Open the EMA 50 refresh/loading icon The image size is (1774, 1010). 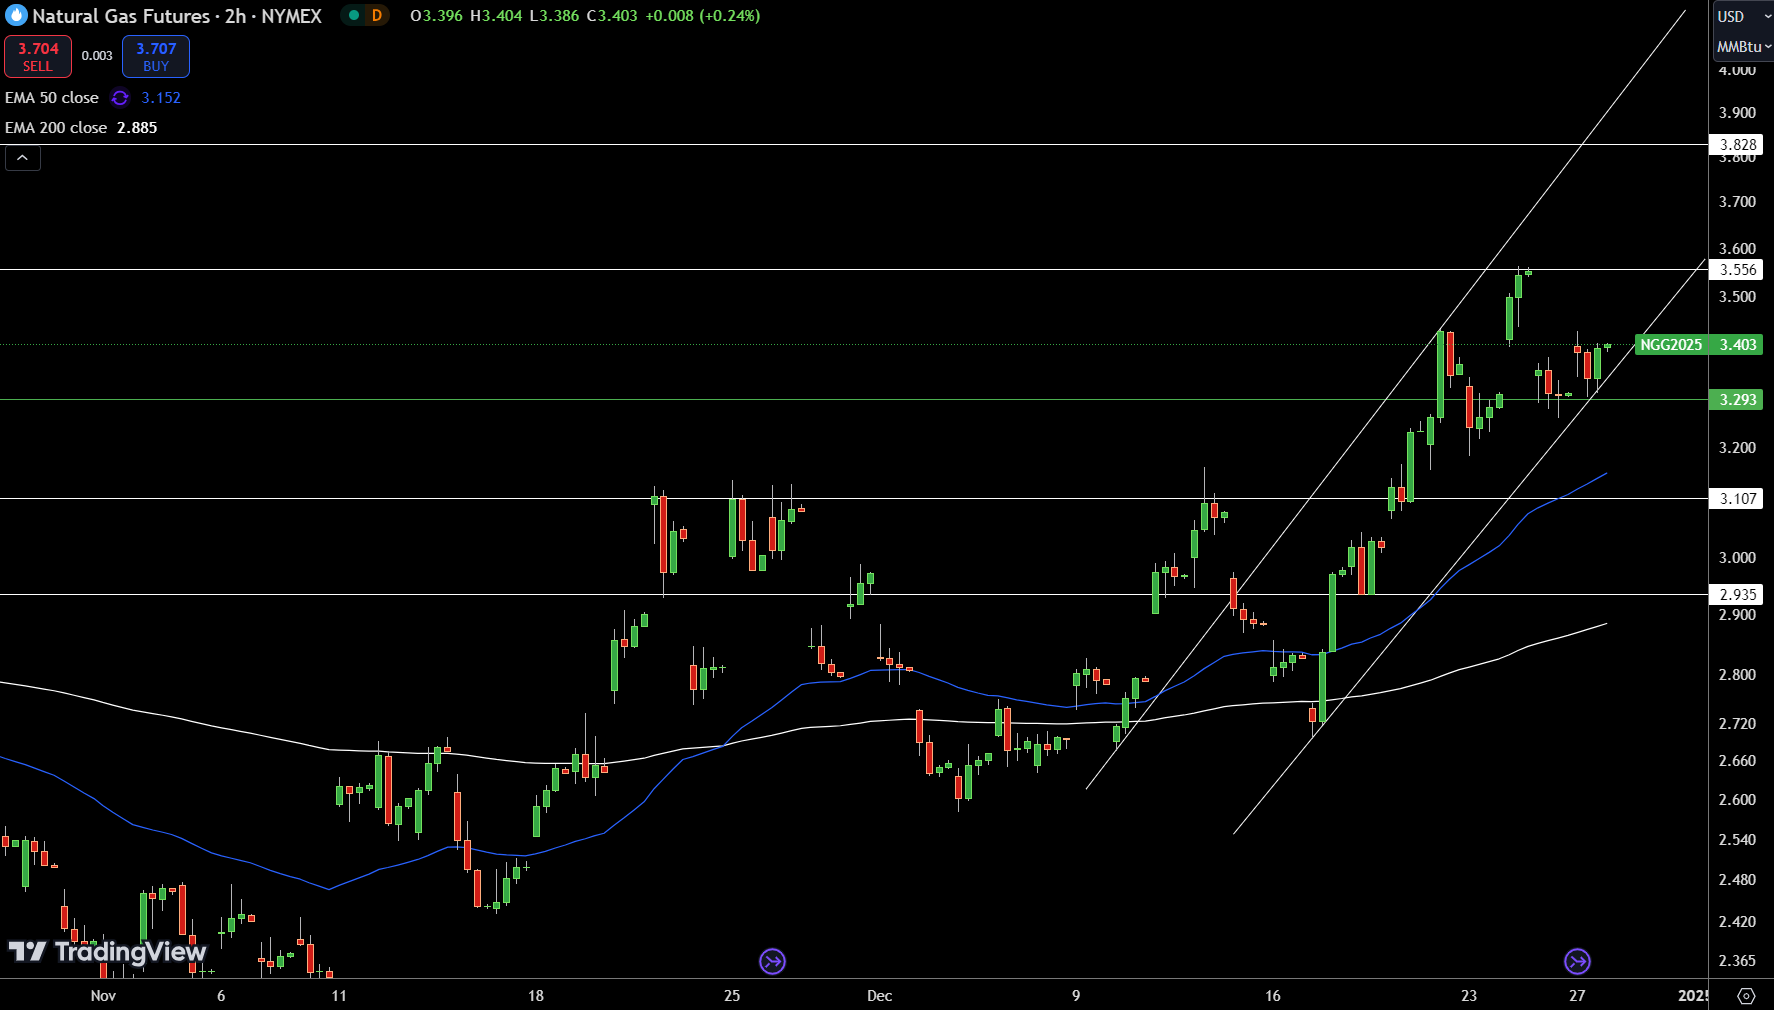click(120, 98)
